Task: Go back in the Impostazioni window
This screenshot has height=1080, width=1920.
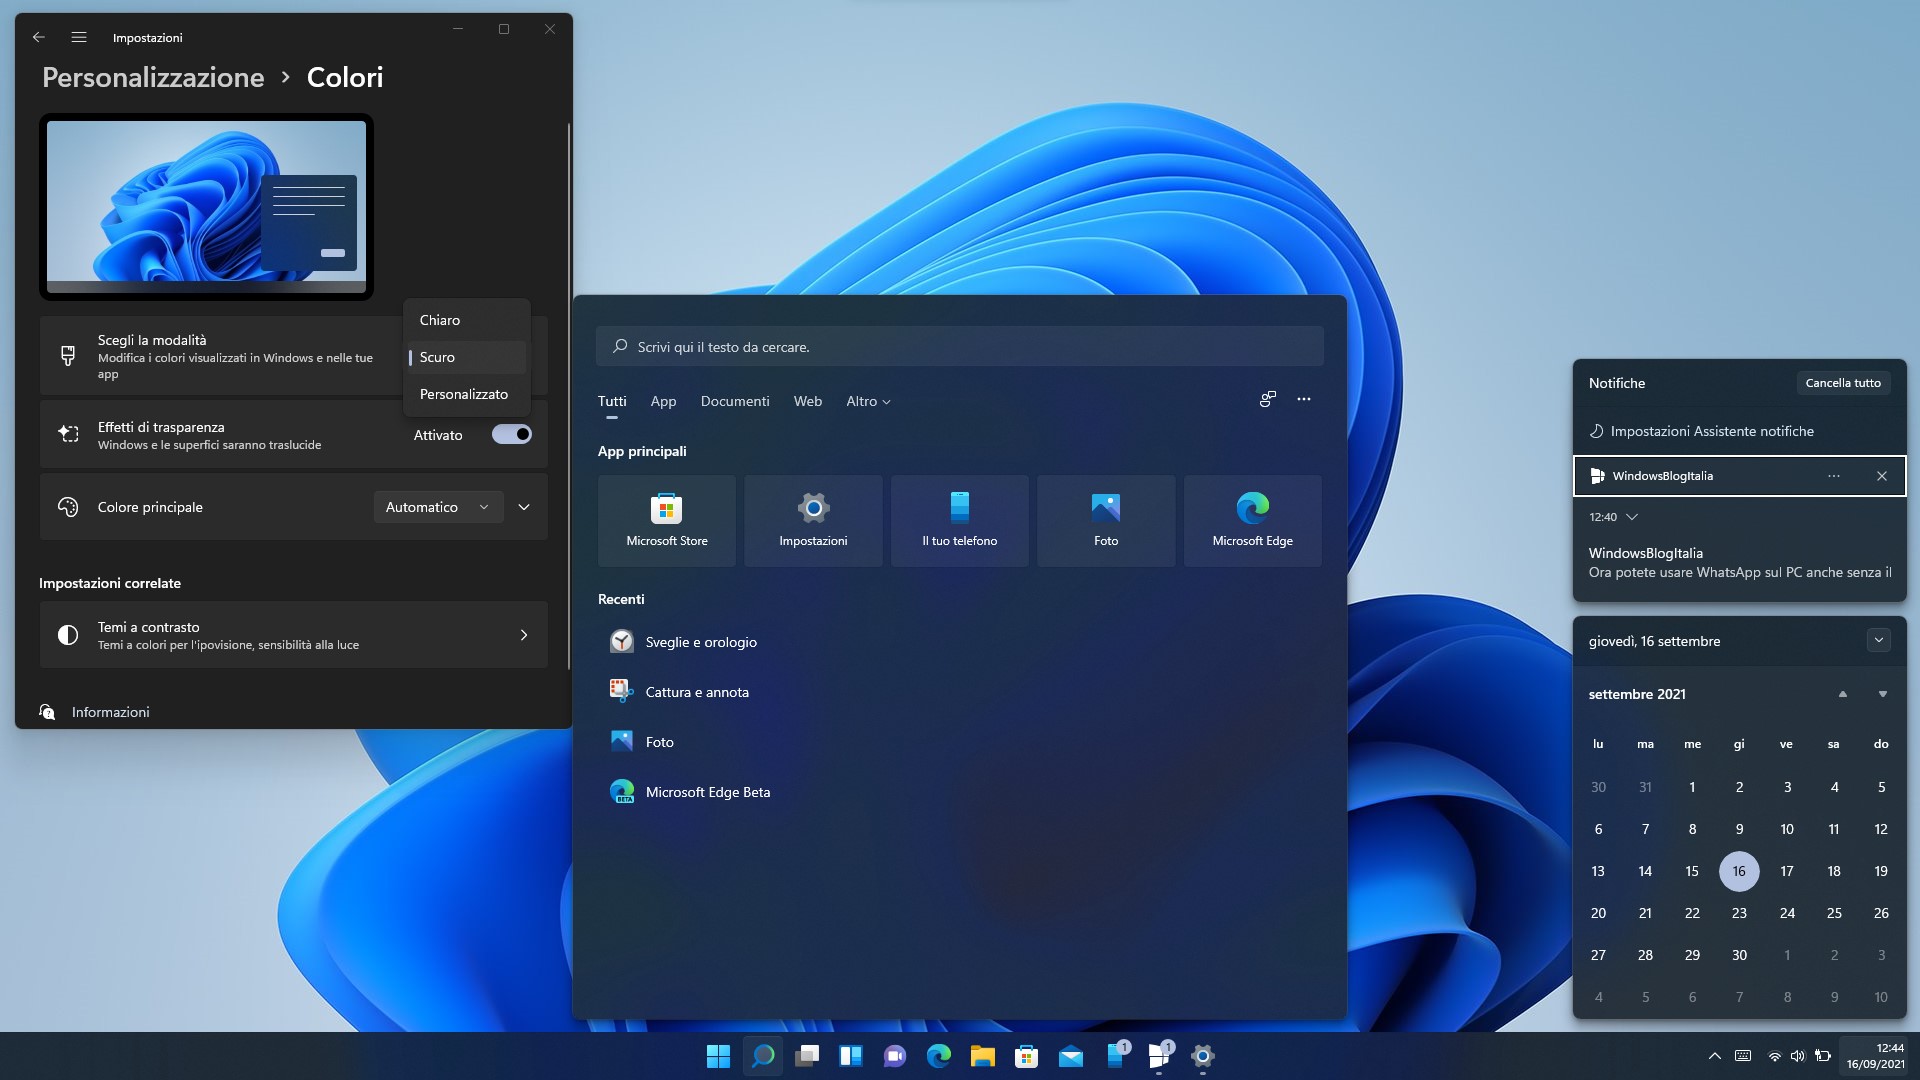Action: point(39,37)
